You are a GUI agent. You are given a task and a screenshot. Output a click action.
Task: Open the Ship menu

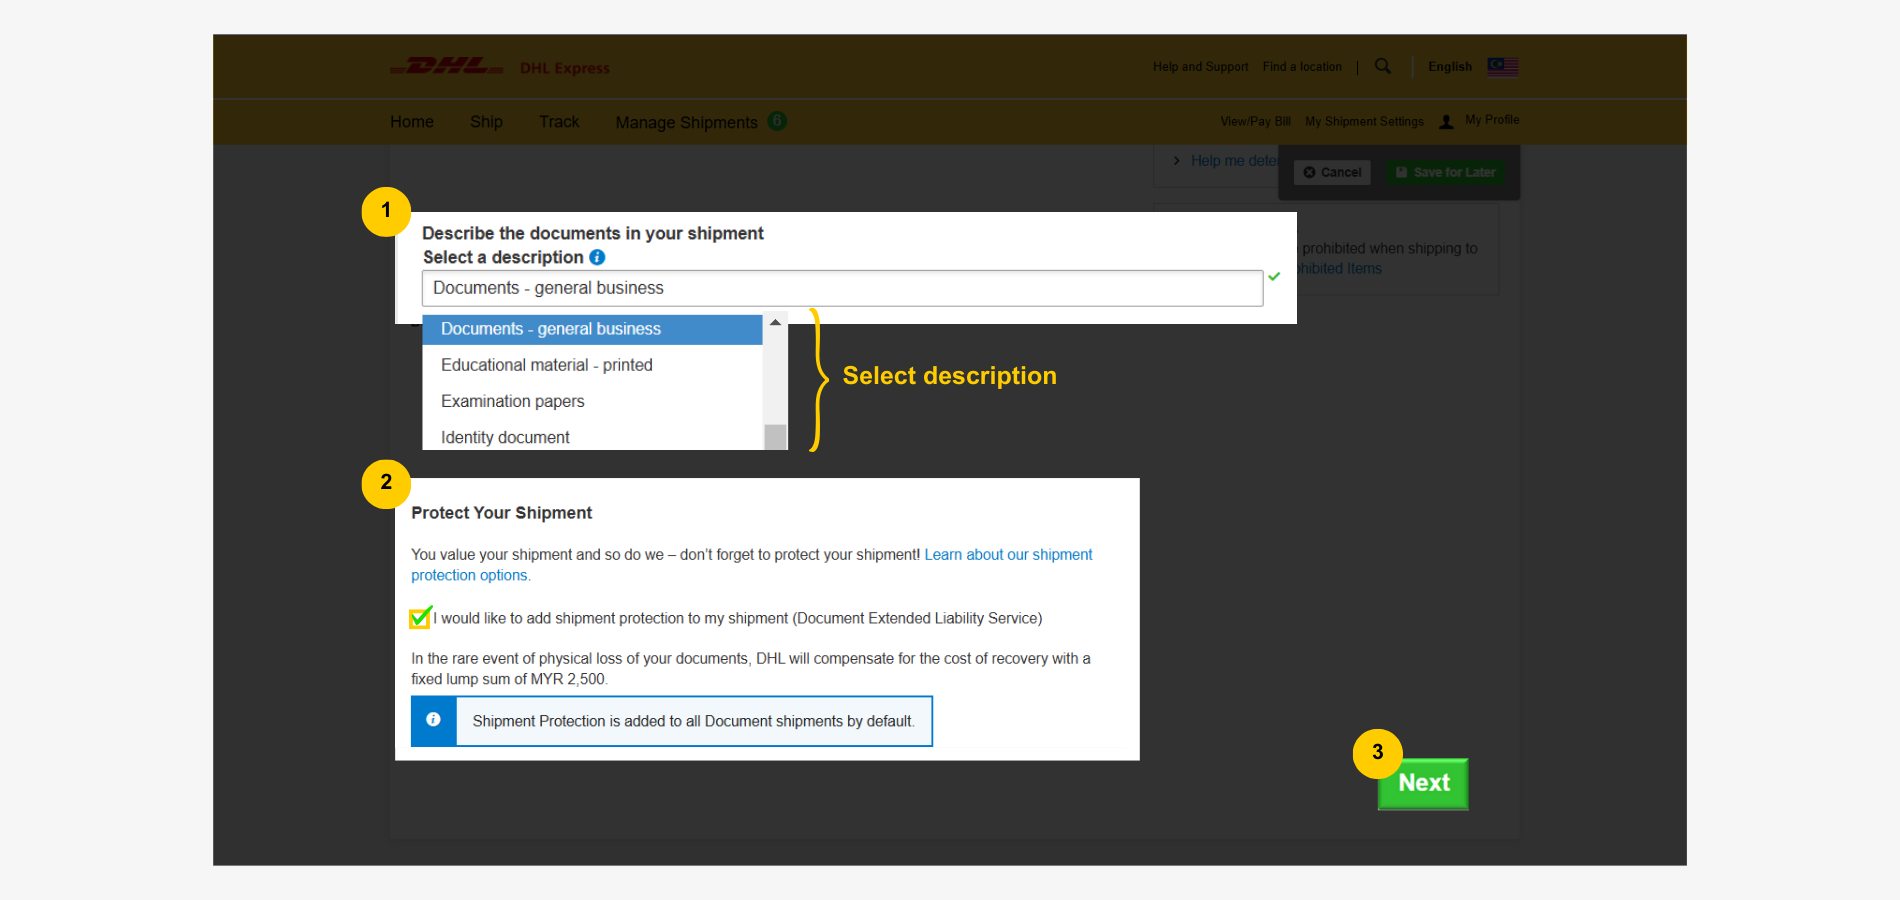tap(486, 121)
